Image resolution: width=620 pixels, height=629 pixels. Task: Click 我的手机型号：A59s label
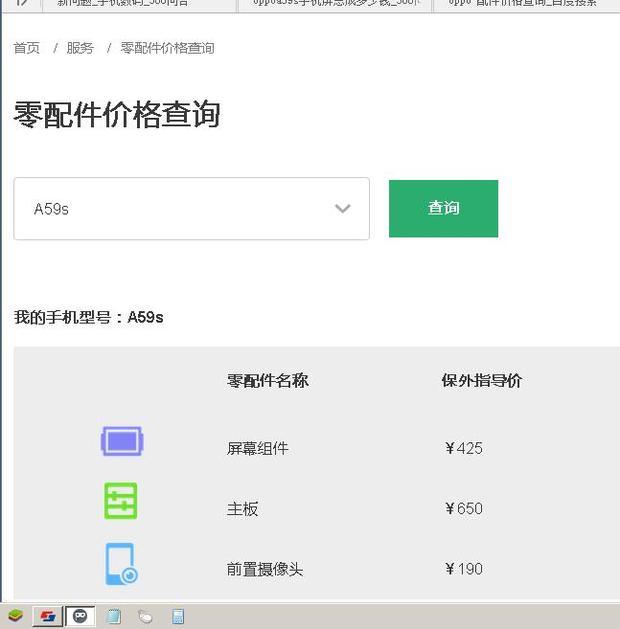coord(89,317)
